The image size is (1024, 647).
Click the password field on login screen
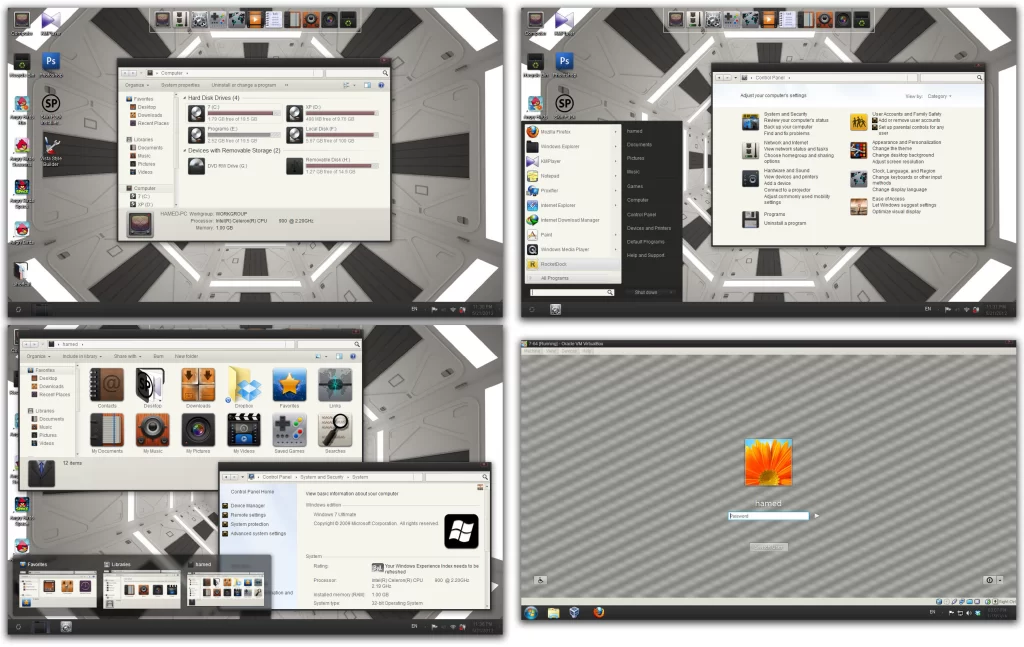tap(768, 516)
